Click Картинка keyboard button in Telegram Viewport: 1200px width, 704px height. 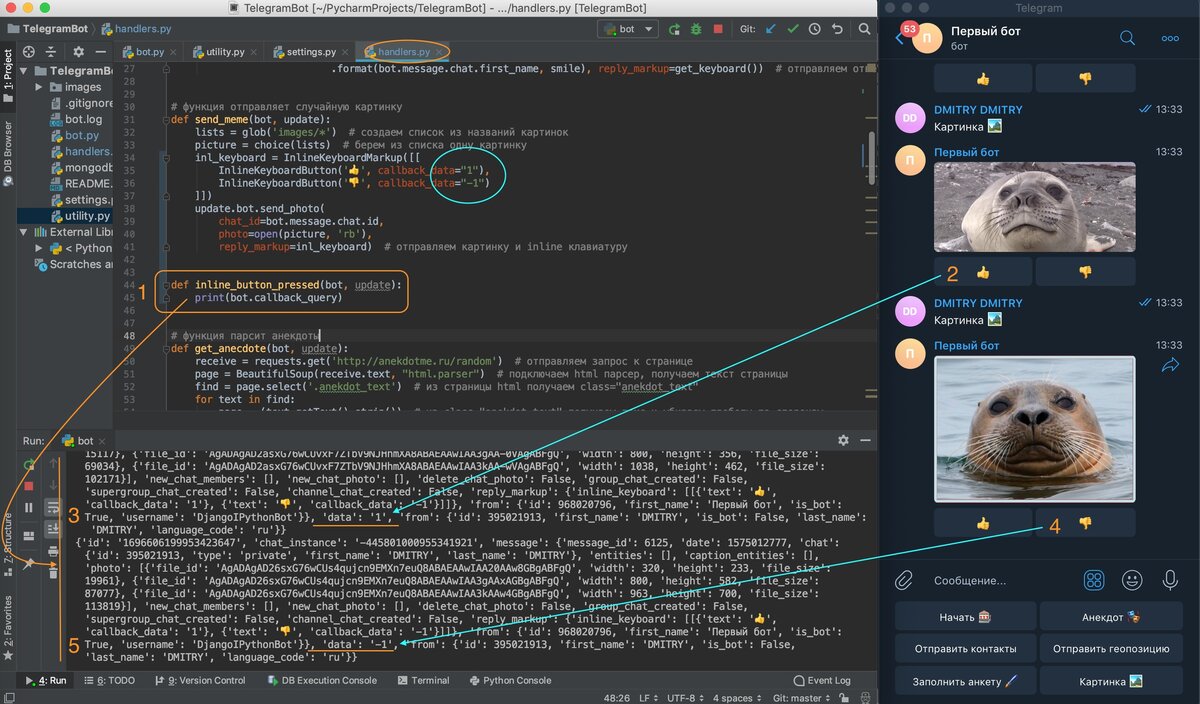coord(1111,680)
